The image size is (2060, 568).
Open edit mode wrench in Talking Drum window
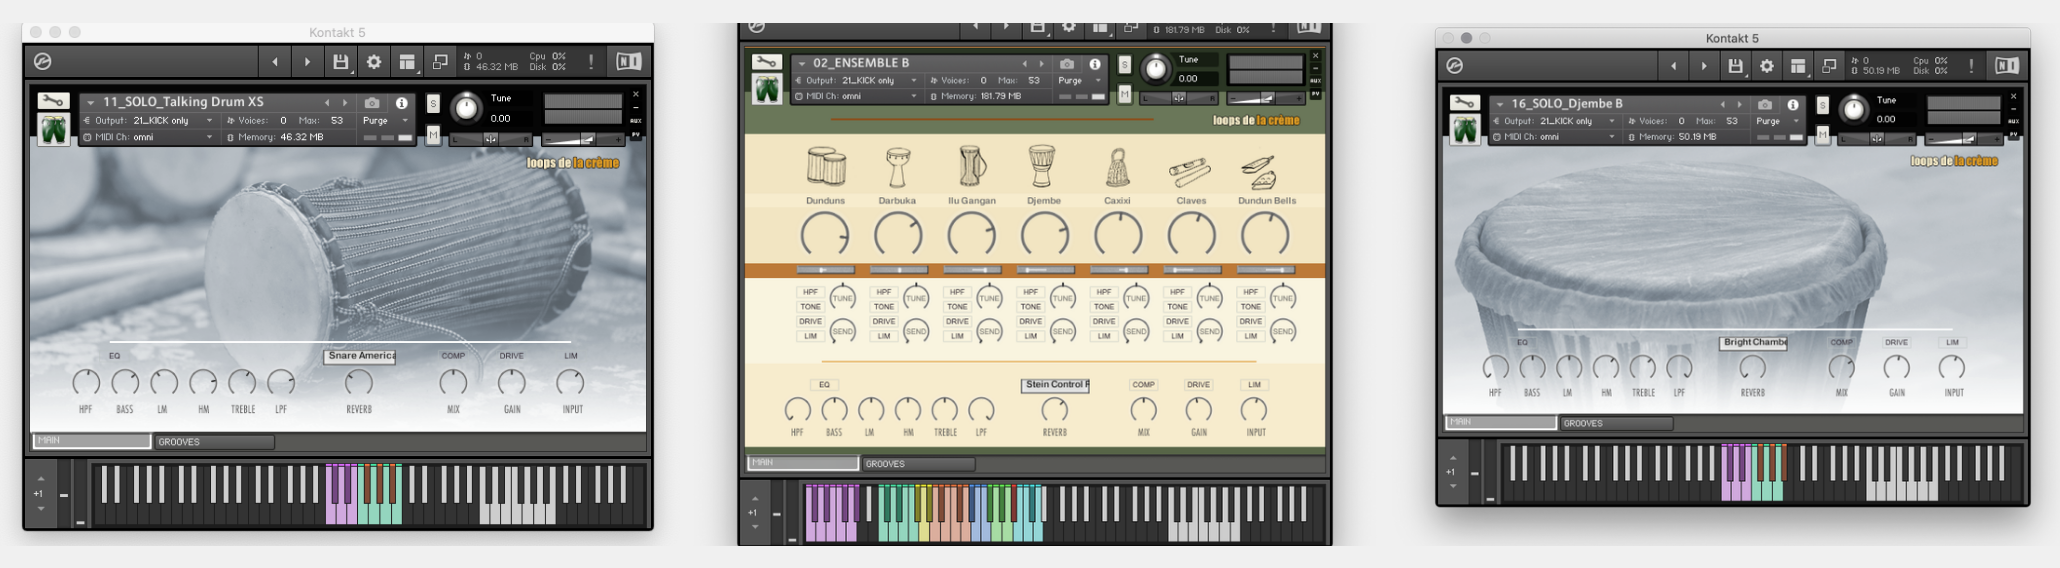pyautogui.click(x=53, y=101)
